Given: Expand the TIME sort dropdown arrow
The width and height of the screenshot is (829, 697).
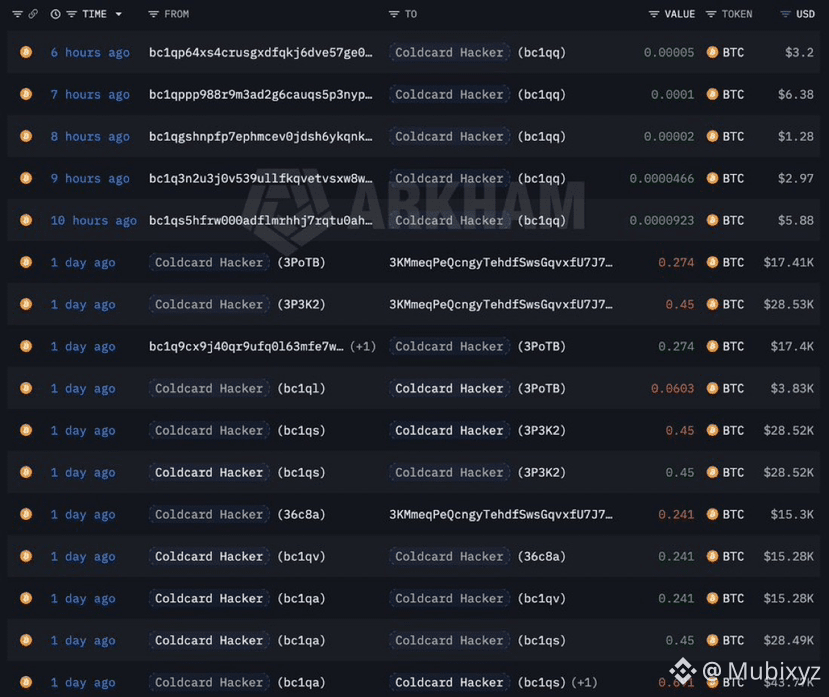Looking at the screenshot, I should 118,14.
